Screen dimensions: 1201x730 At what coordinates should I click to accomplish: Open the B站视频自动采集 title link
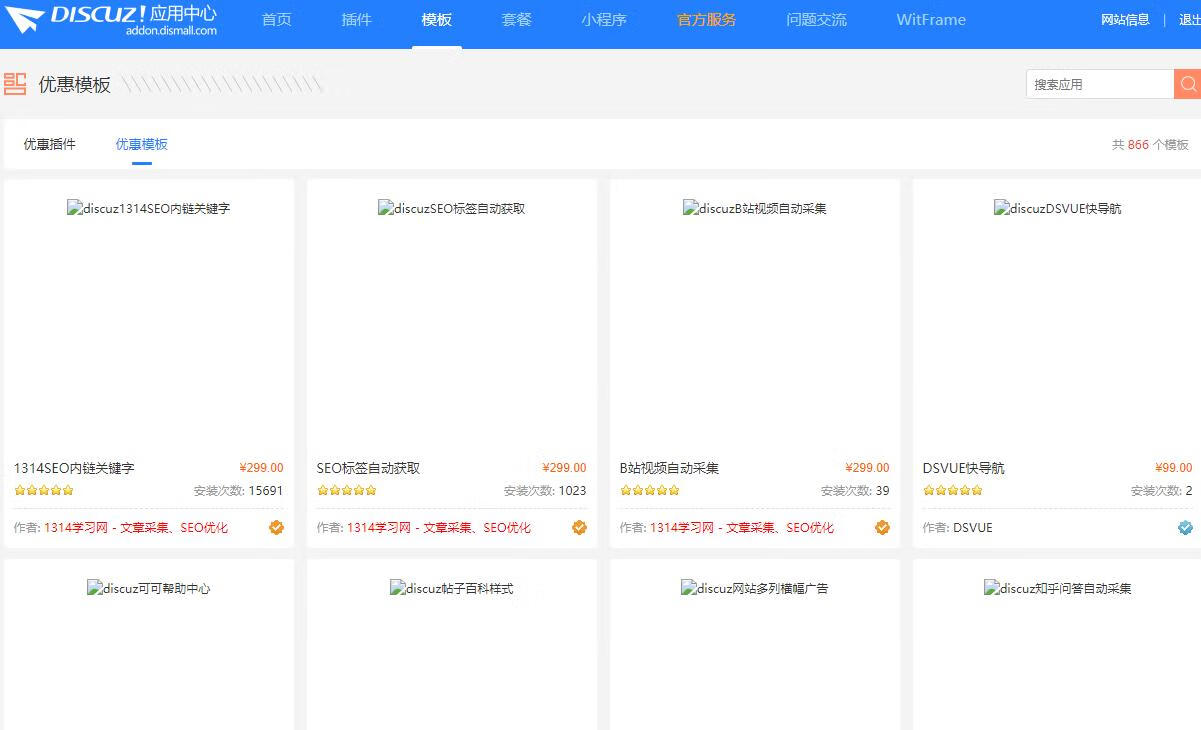tap(669, 468)
